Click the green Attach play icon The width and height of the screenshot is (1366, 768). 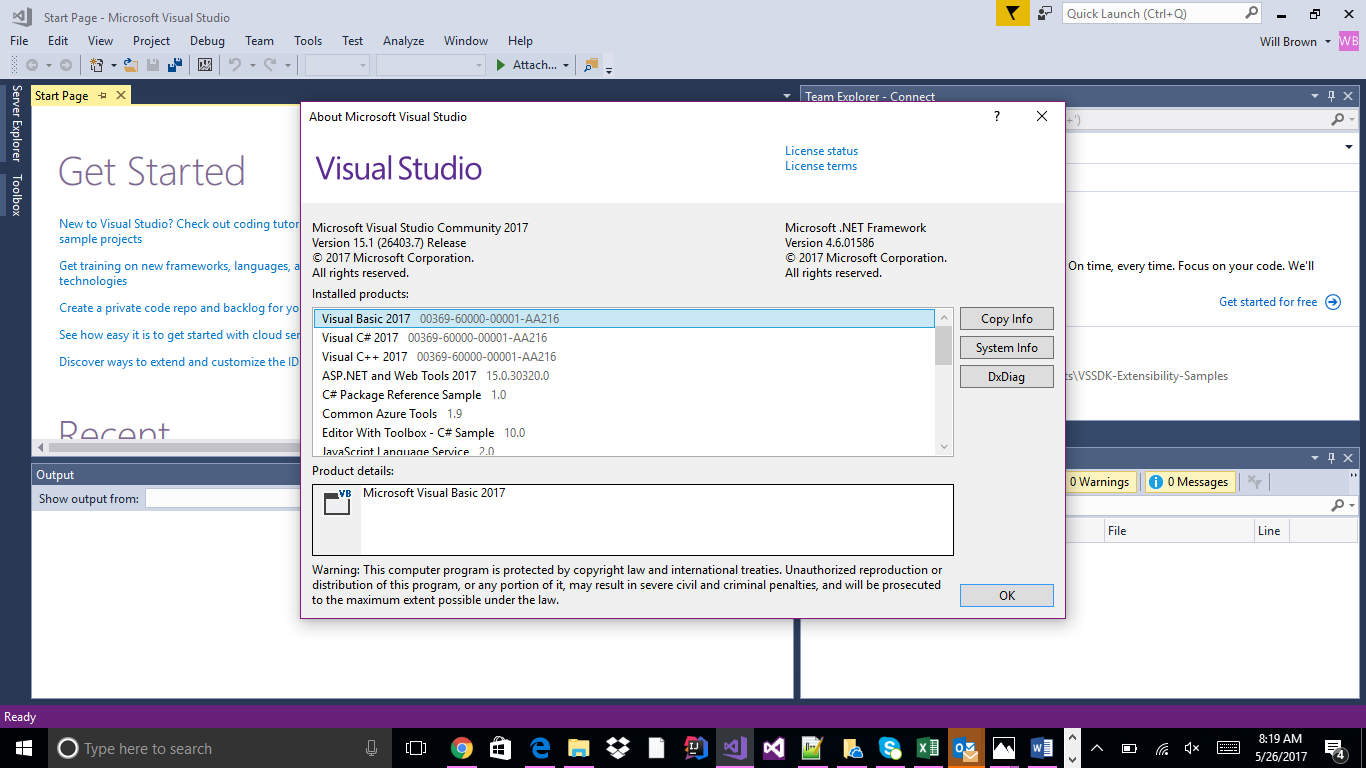tap(501, 65)
